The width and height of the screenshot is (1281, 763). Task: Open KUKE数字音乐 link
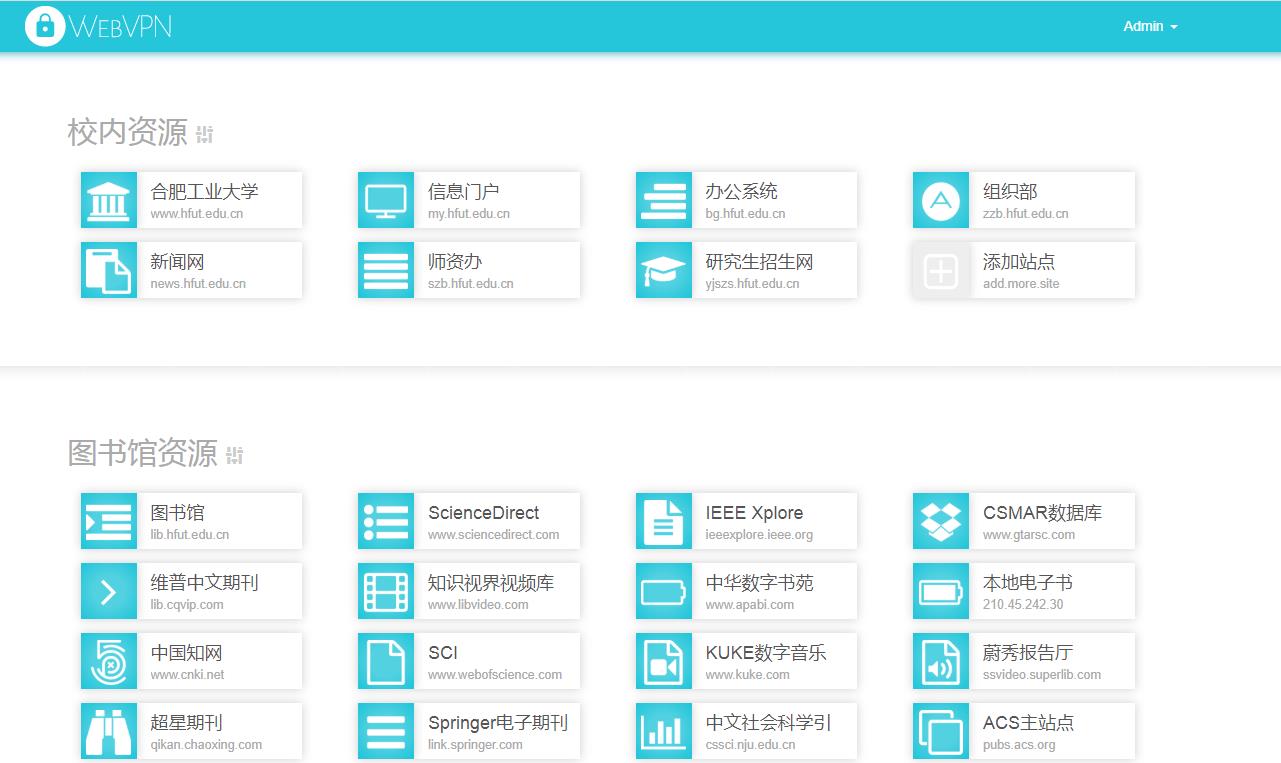click(766, 652)
